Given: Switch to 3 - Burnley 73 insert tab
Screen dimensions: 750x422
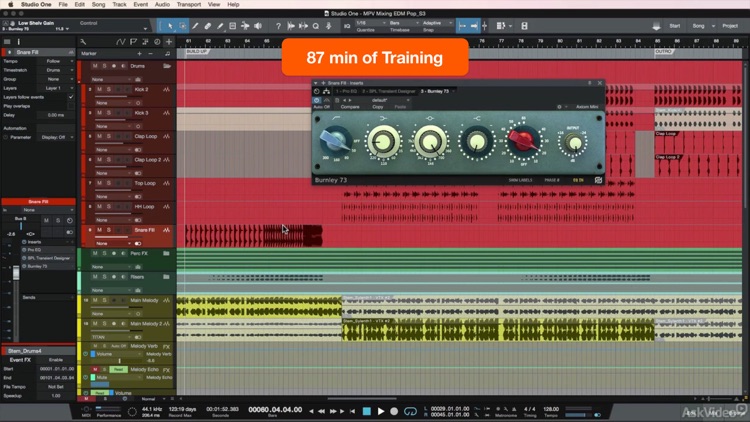Looking at the screenshot, I should point(435,91).
